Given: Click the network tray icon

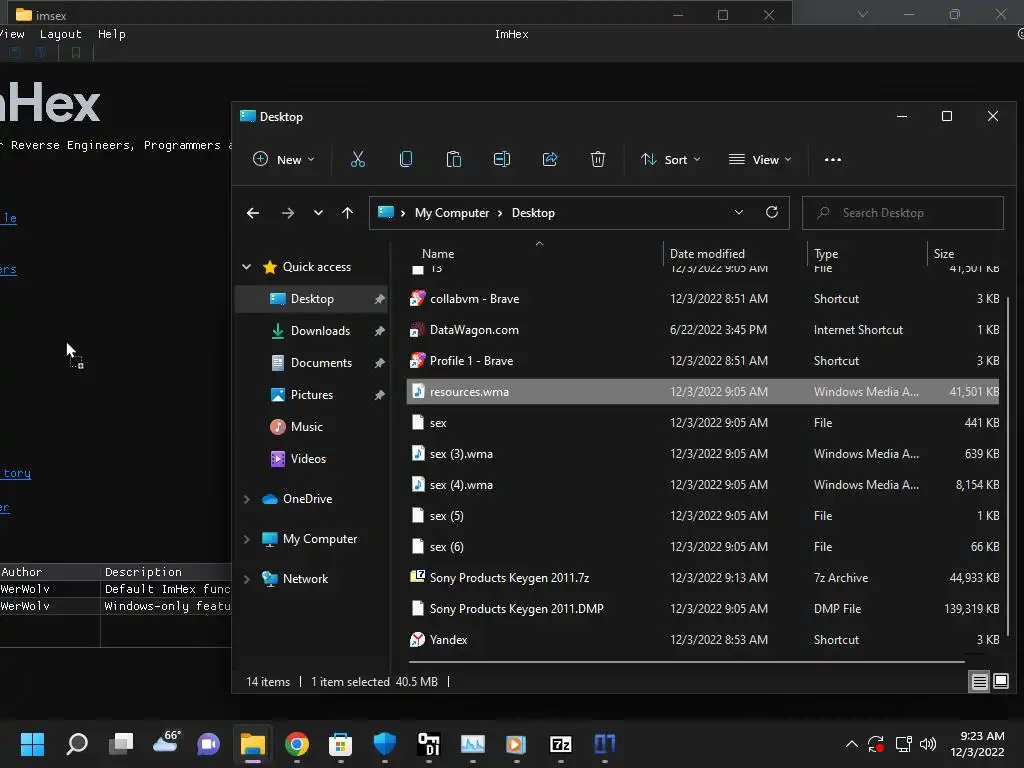Looking at the screenshot, I should tap(903, 744).
